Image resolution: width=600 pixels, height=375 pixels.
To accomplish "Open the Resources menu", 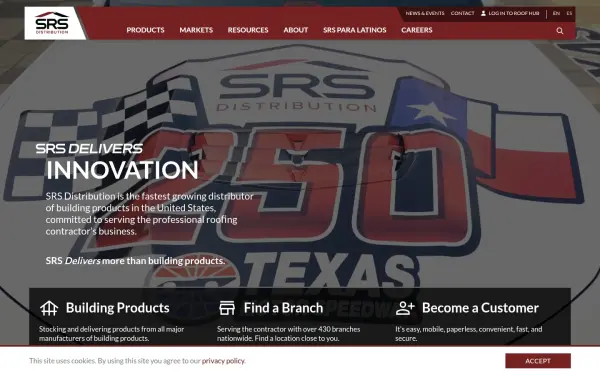I will [x=248, y=30].
